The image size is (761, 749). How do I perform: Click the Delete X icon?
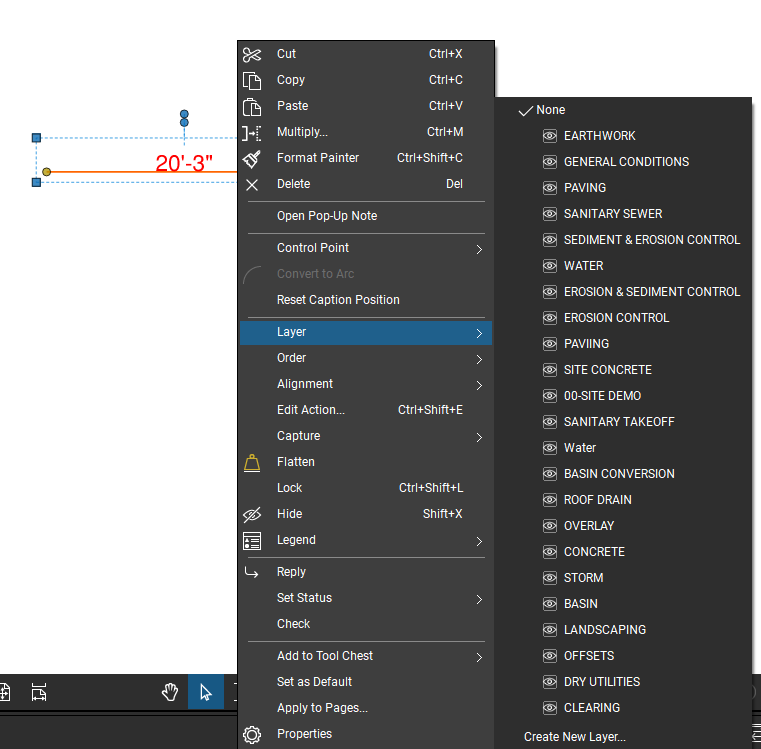(x=252, y=184)
